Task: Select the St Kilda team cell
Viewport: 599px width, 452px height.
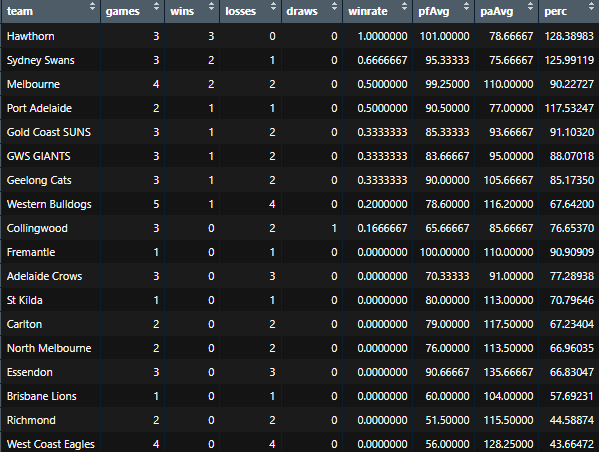Action: click(50, 300)
